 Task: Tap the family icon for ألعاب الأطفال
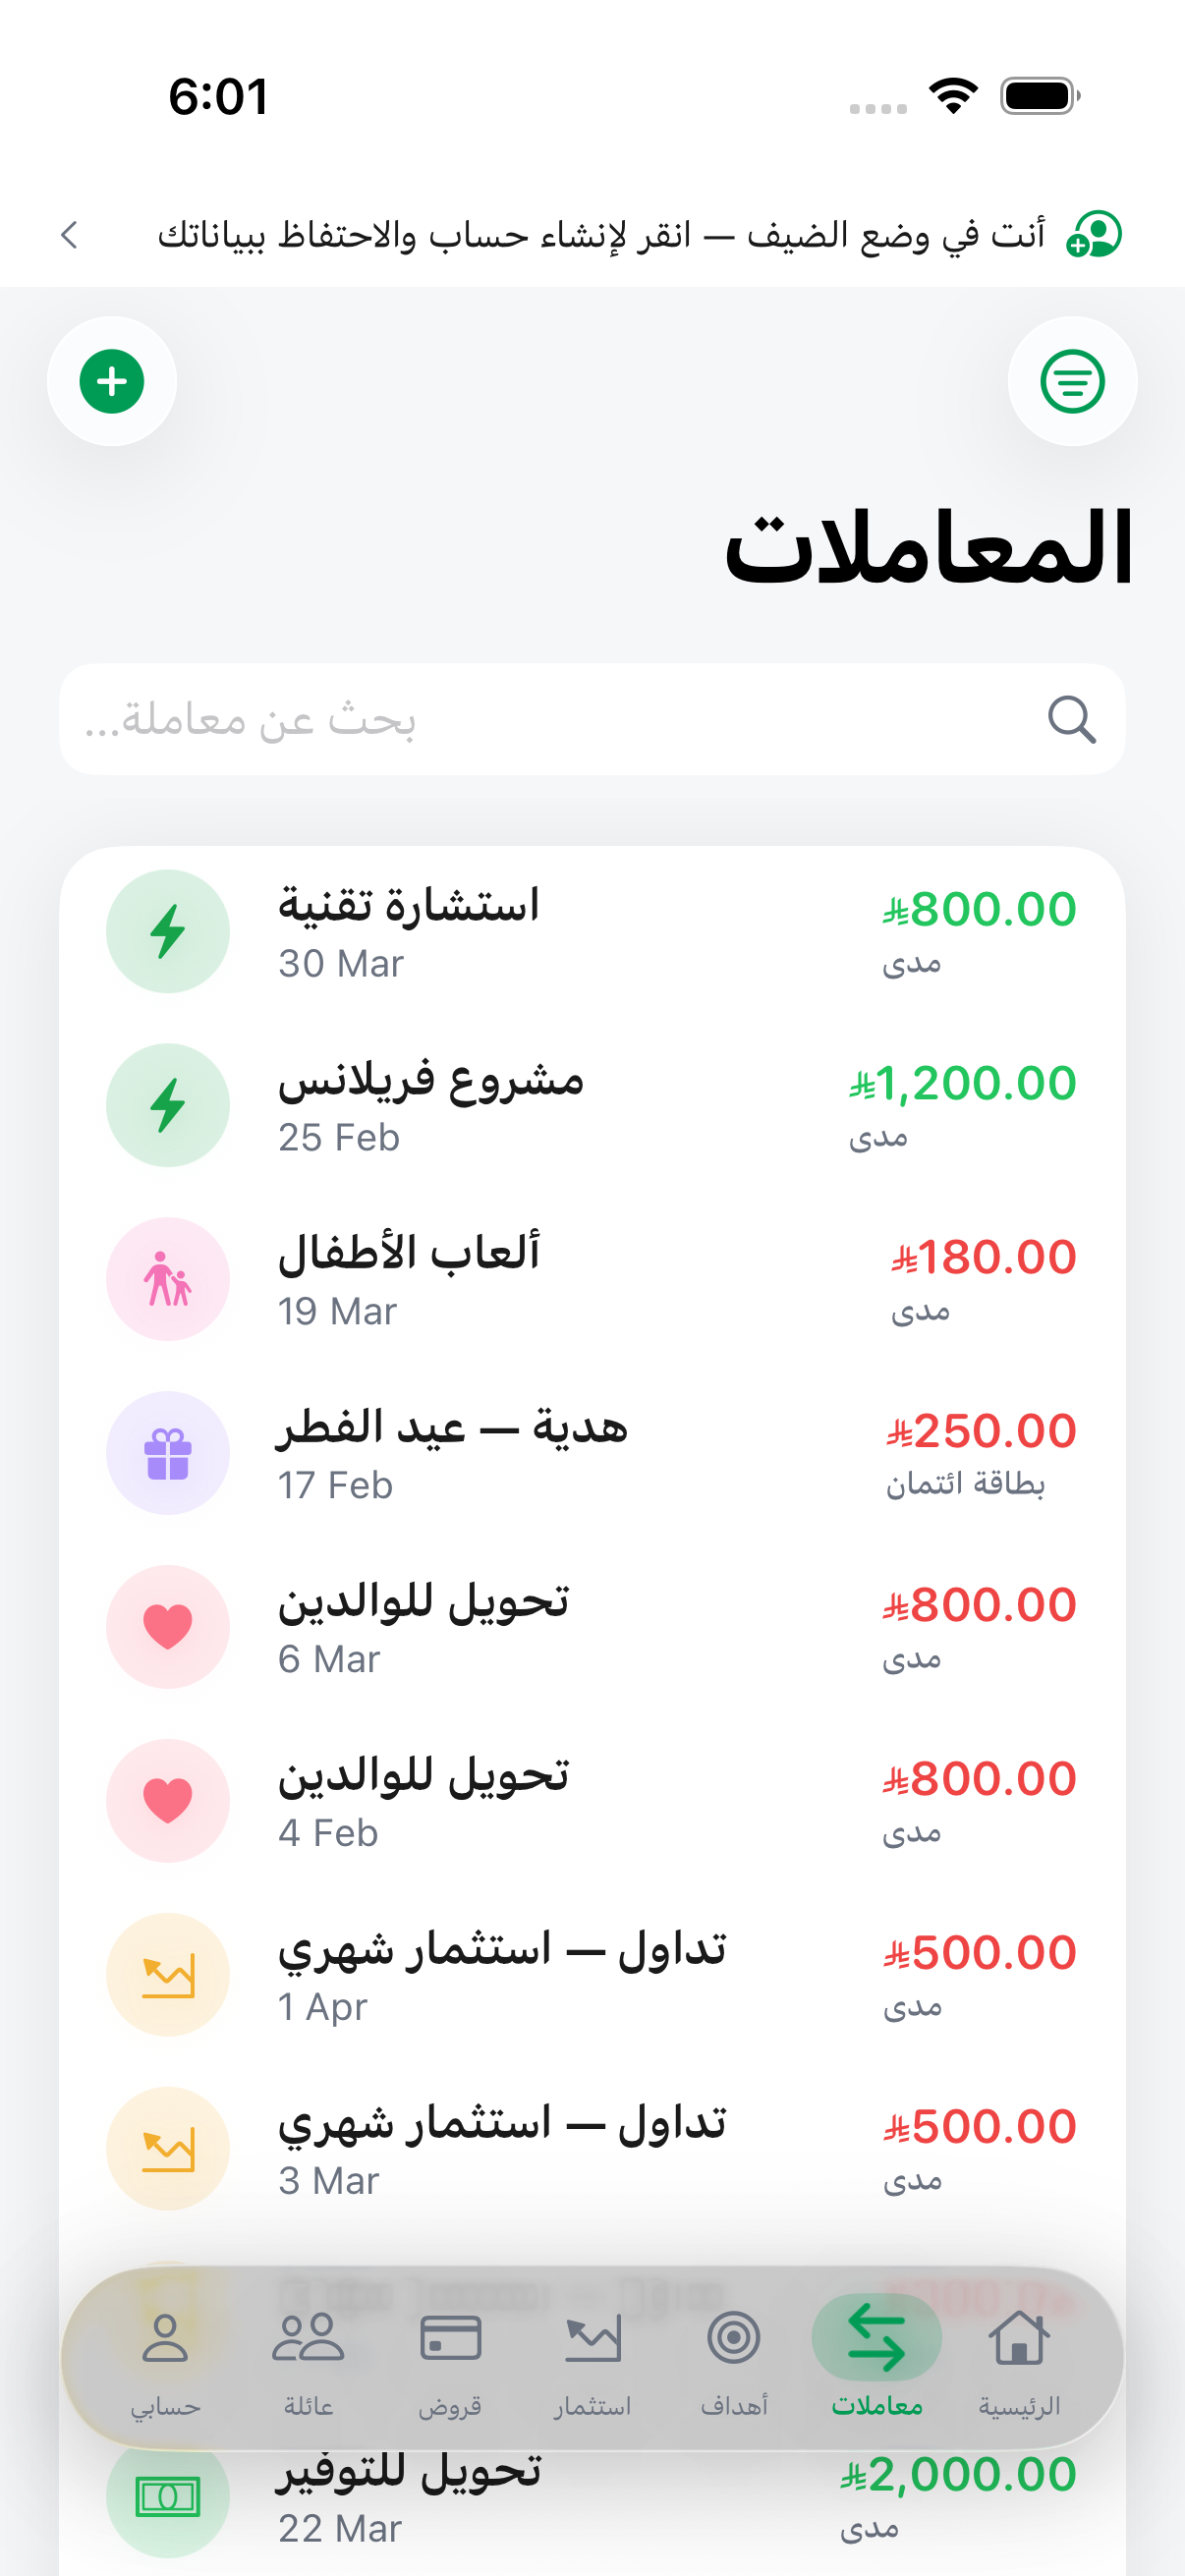pyautogui.click(x=168, y=1279)
